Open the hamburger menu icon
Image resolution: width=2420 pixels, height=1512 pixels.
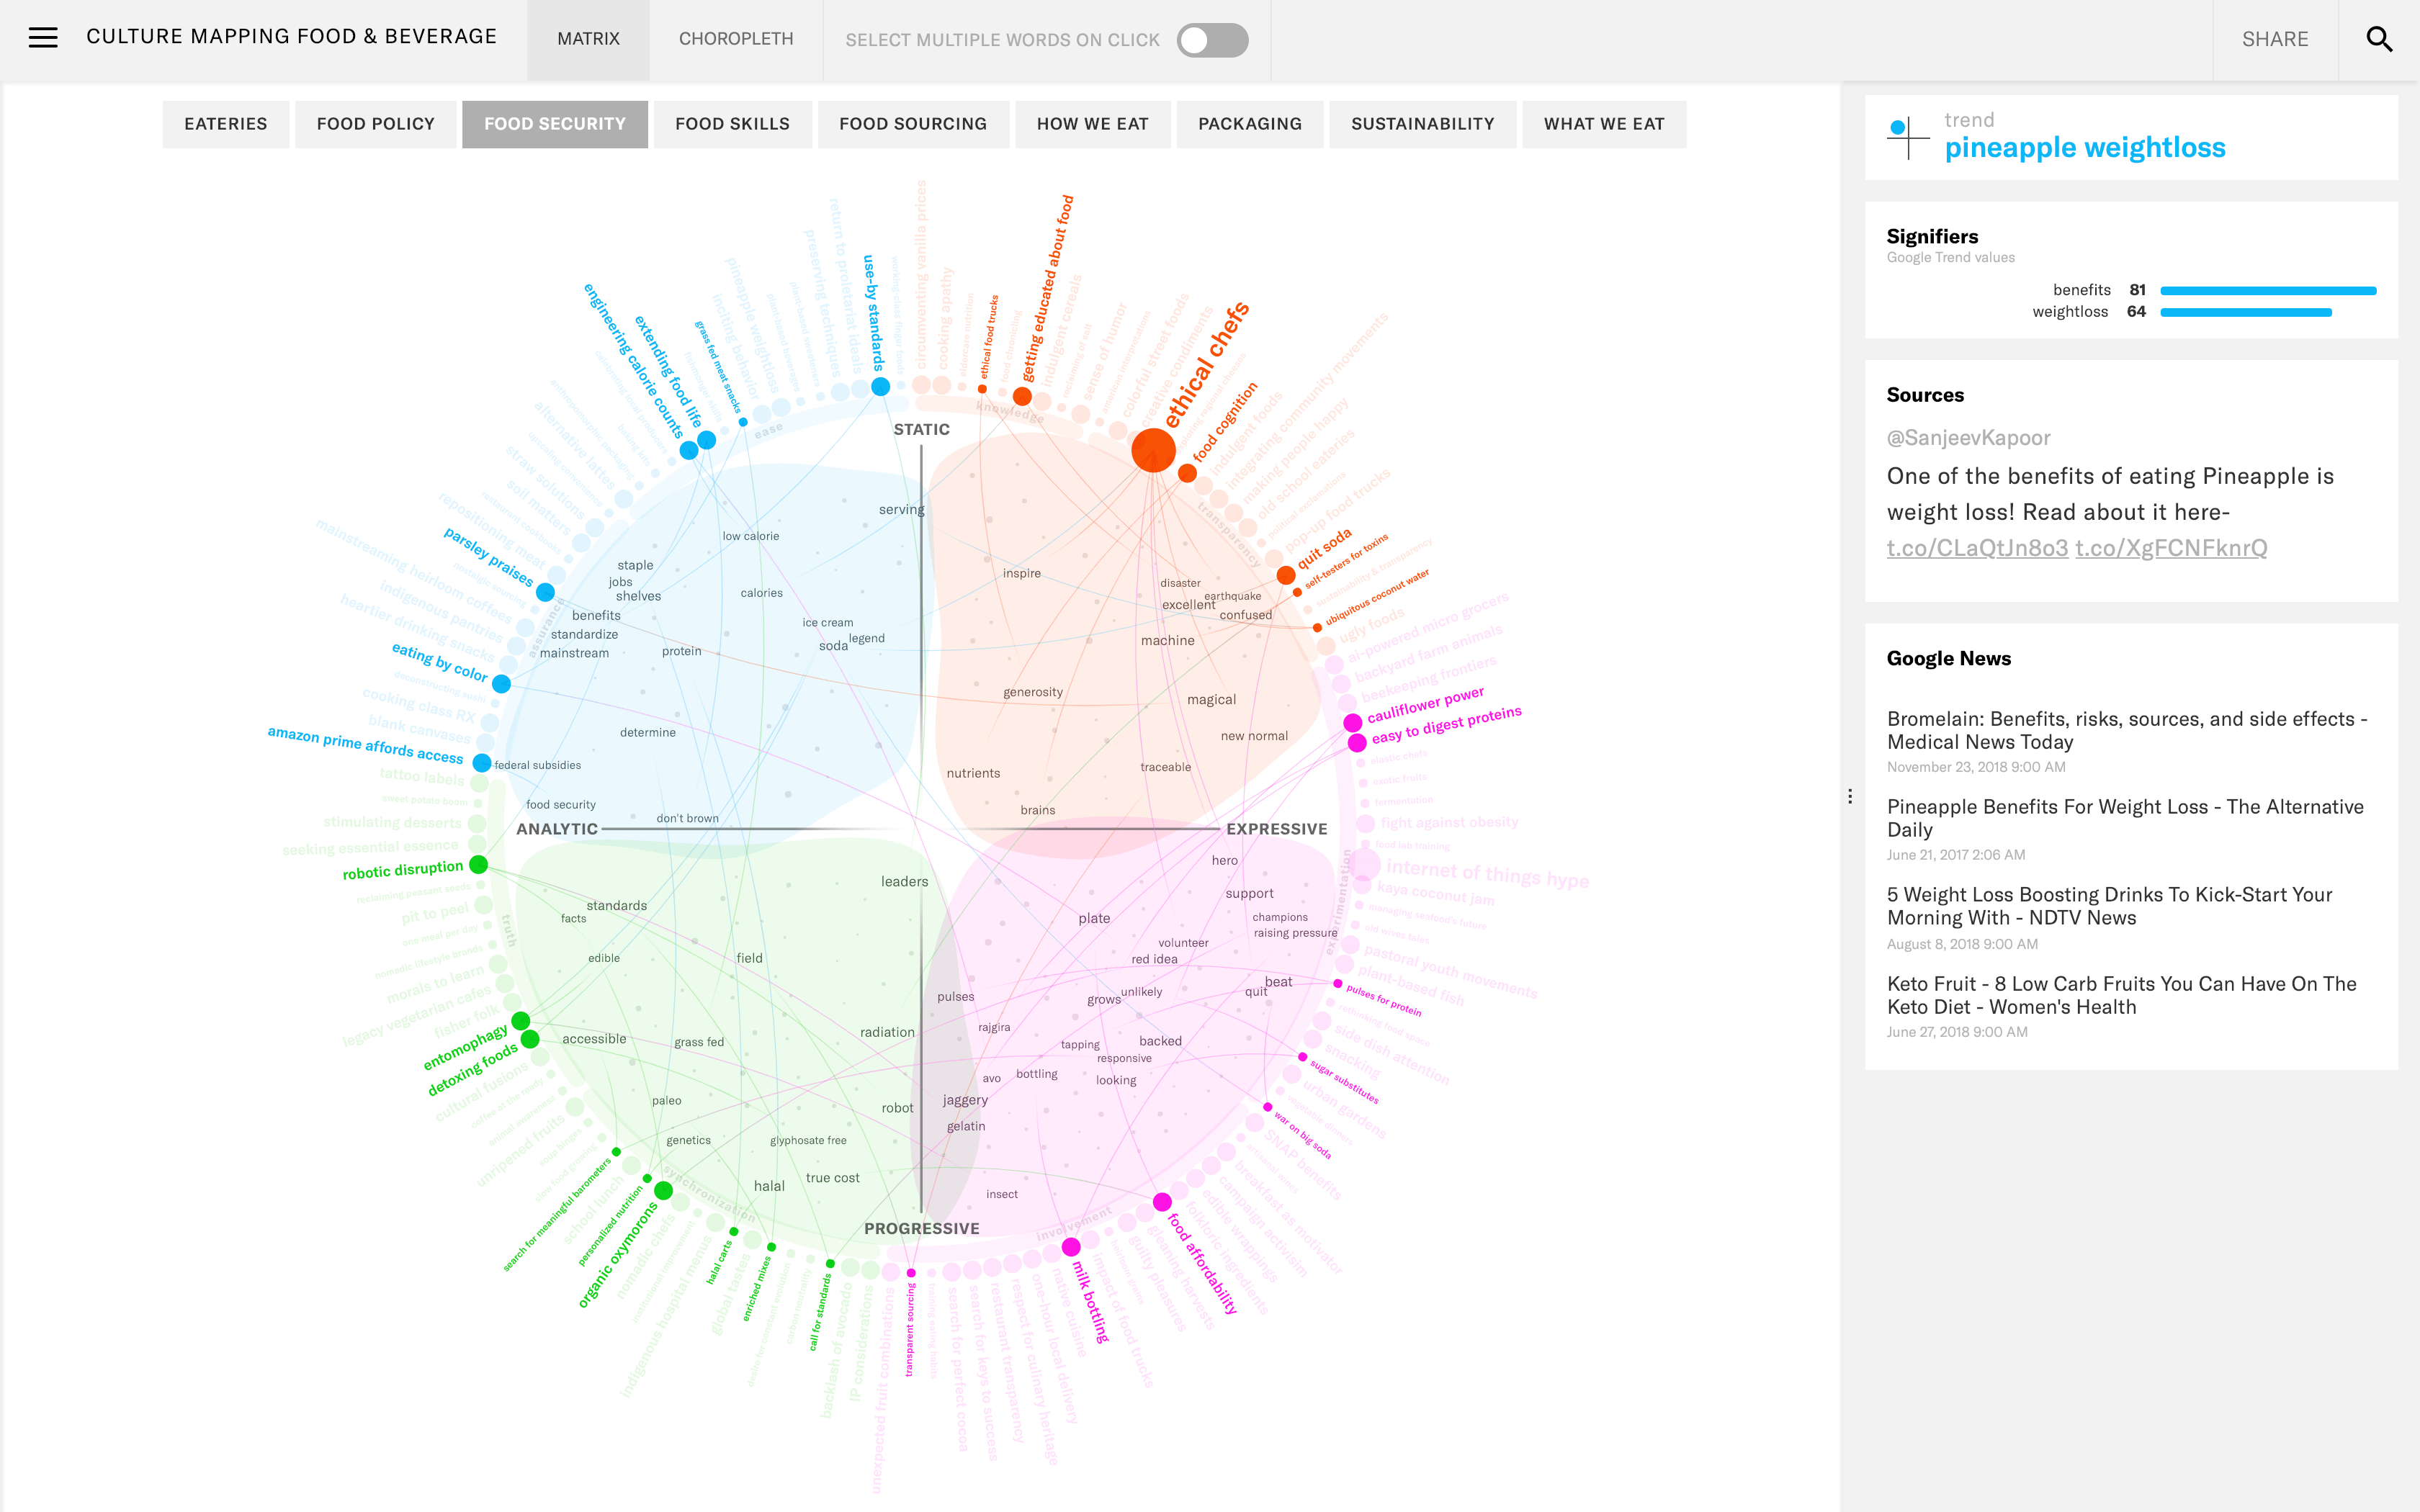tap(43, 38)
